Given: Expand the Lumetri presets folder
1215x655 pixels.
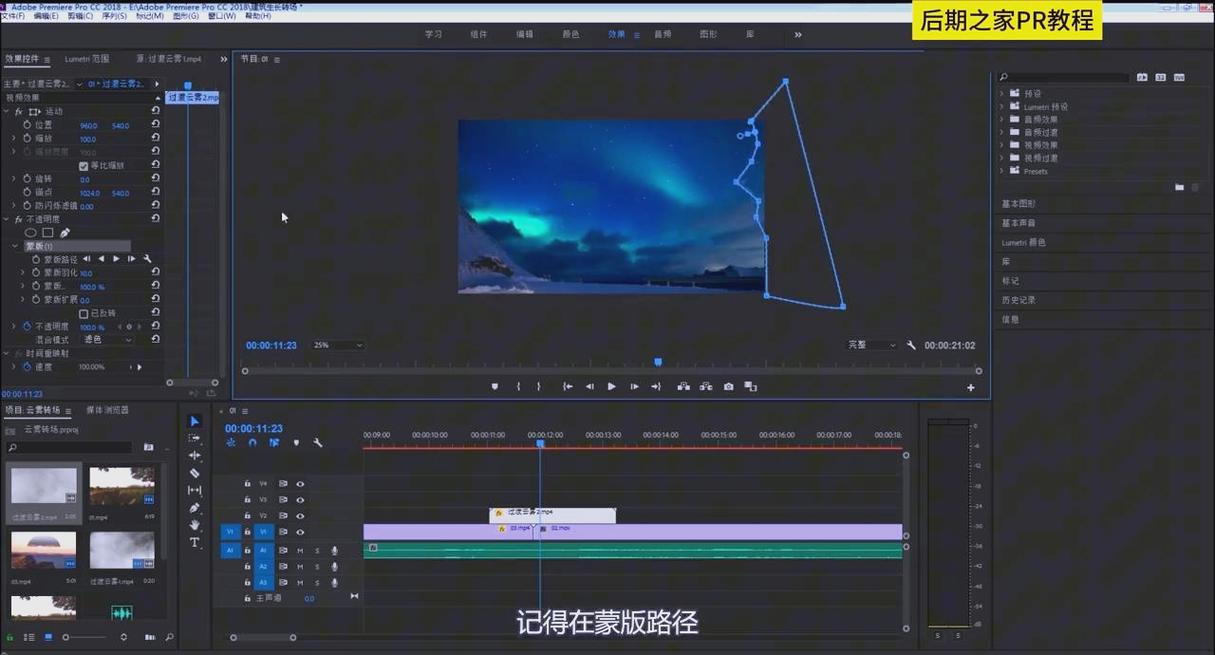Looking at the screenshot, I should click(x=1002, y=106).
